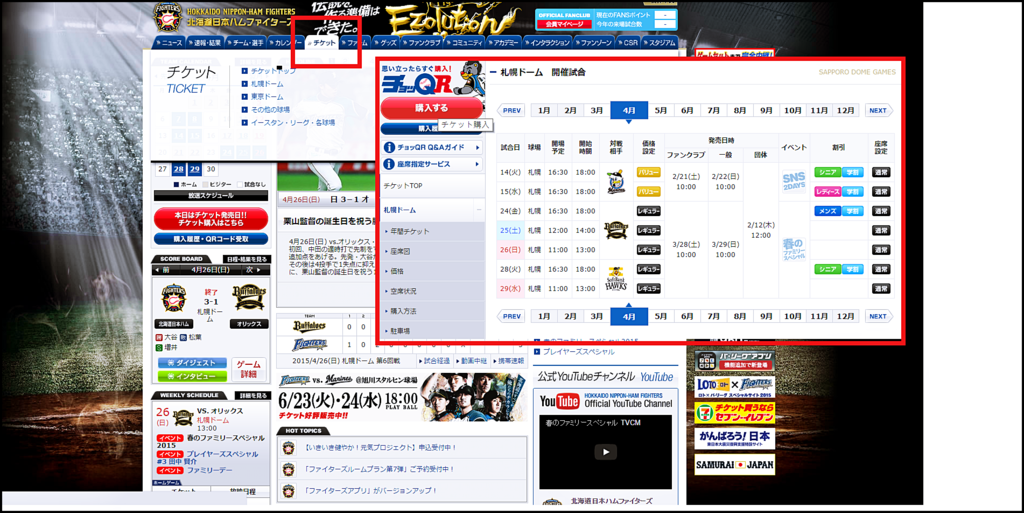Click the LOTO × Fighters banner
This screenshot has height=513, width=1024.
click(735, 385)
